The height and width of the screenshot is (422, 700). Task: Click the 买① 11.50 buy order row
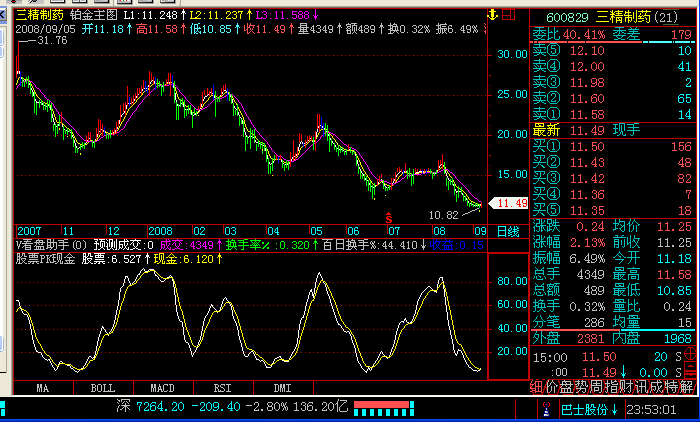(612, 146)
